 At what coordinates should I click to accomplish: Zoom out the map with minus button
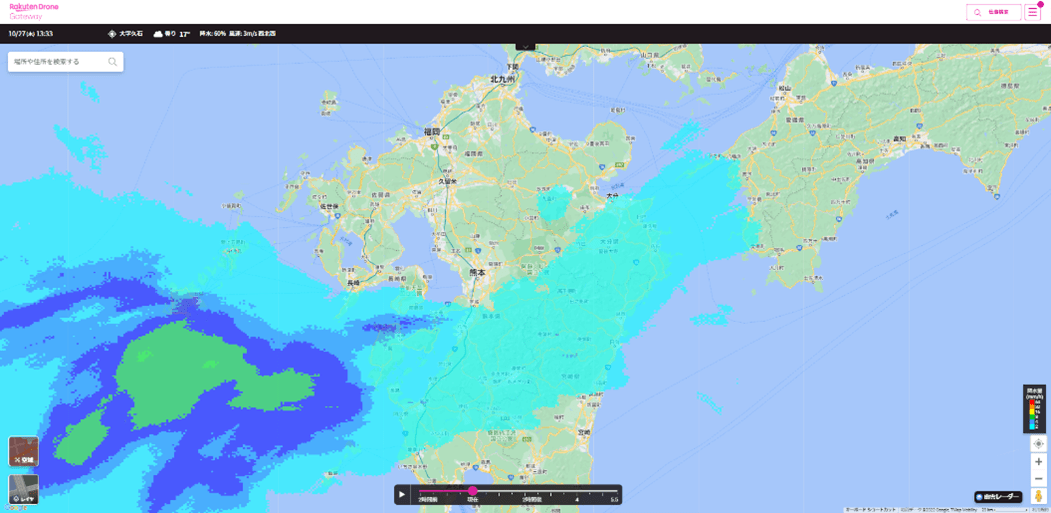pos(1038,479)
